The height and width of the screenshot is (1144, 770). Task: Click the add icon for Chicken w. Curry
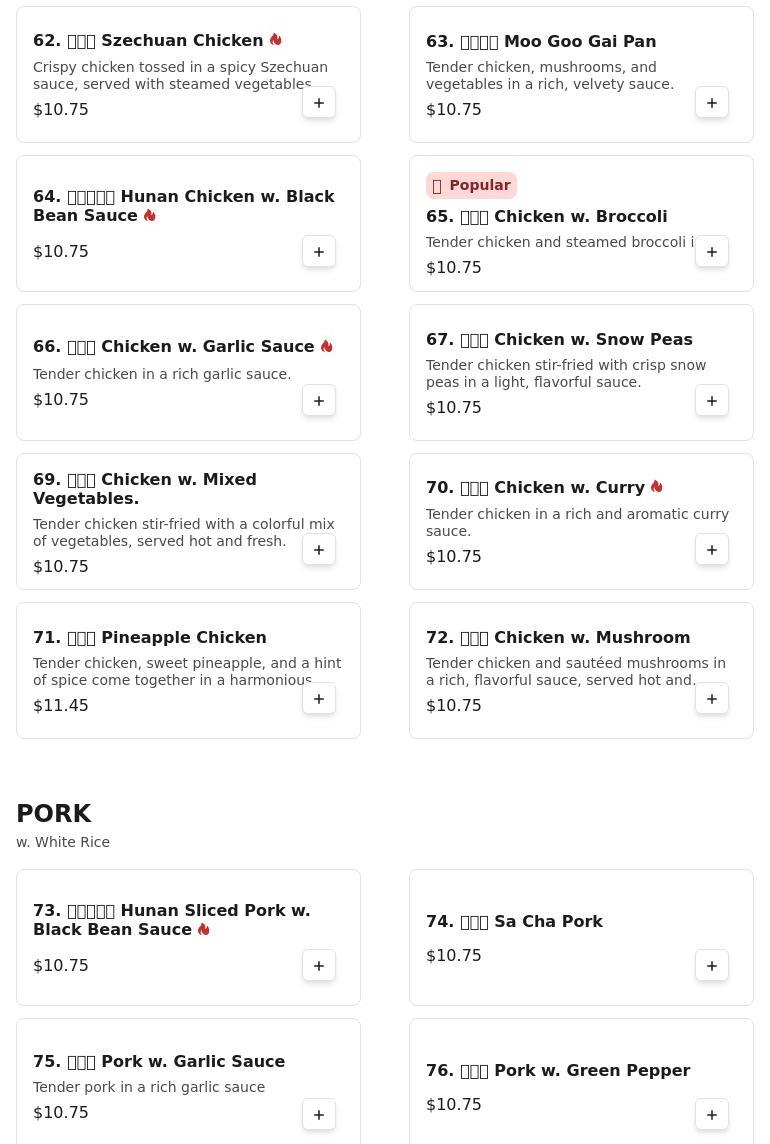tap(712, 549)
